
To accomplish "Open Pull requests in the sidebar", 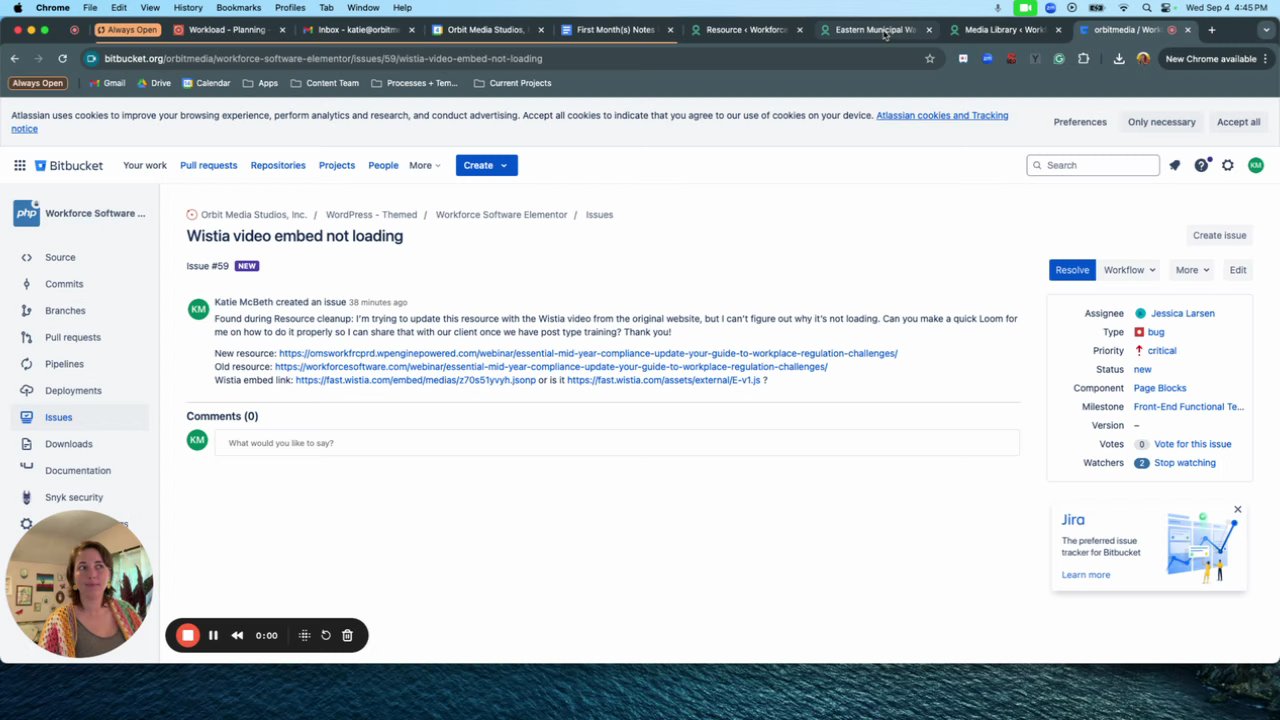I will [x=73, y=337].
